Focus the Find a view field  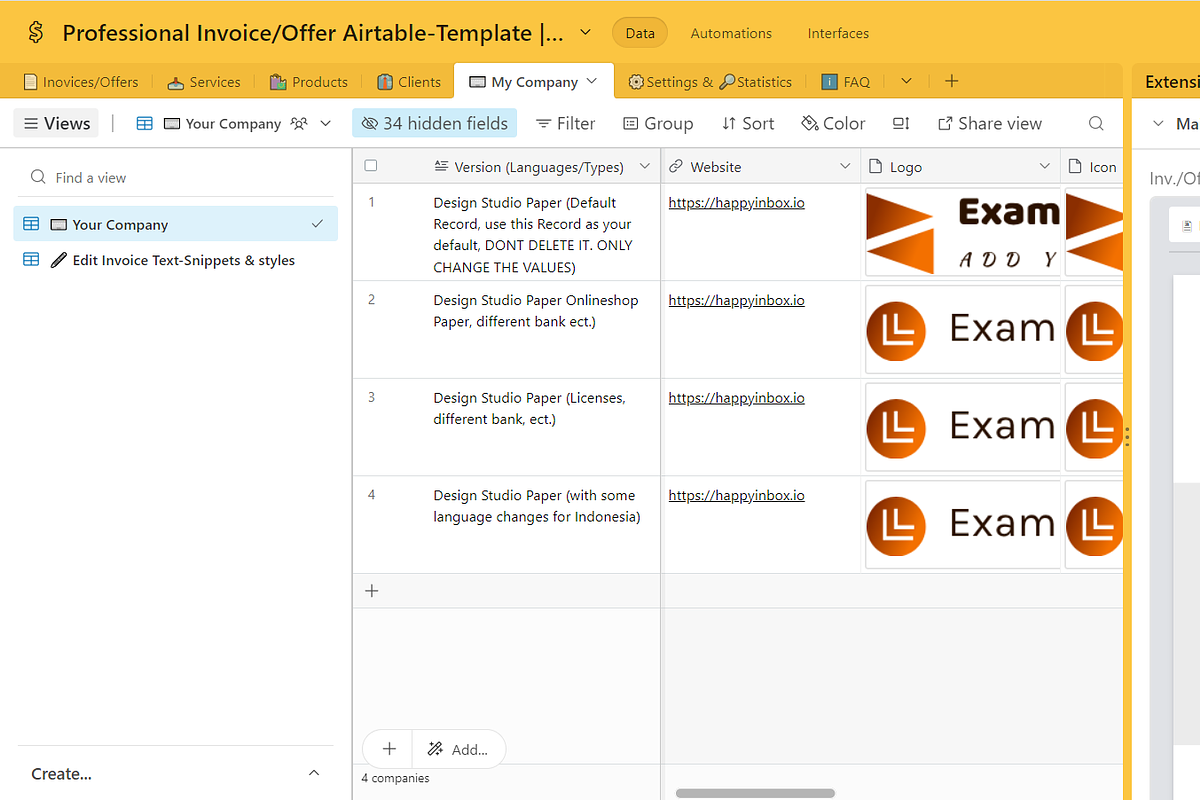(x=176, y=177)
